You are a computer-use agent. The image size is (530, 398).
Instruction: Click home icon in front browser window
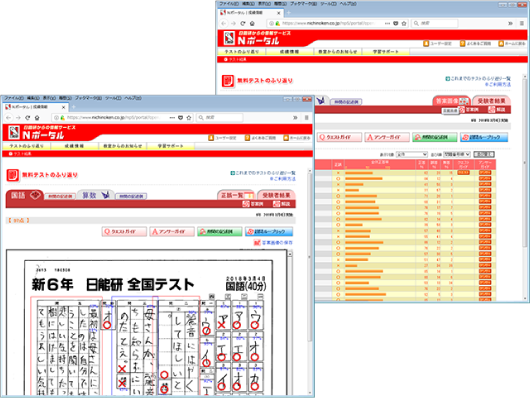coord(37,118)
